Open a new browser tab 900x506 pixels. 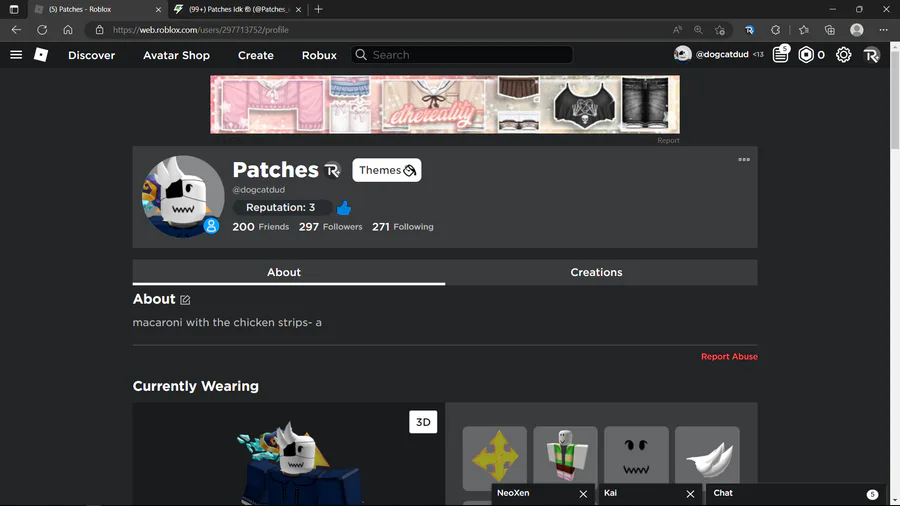319,9
